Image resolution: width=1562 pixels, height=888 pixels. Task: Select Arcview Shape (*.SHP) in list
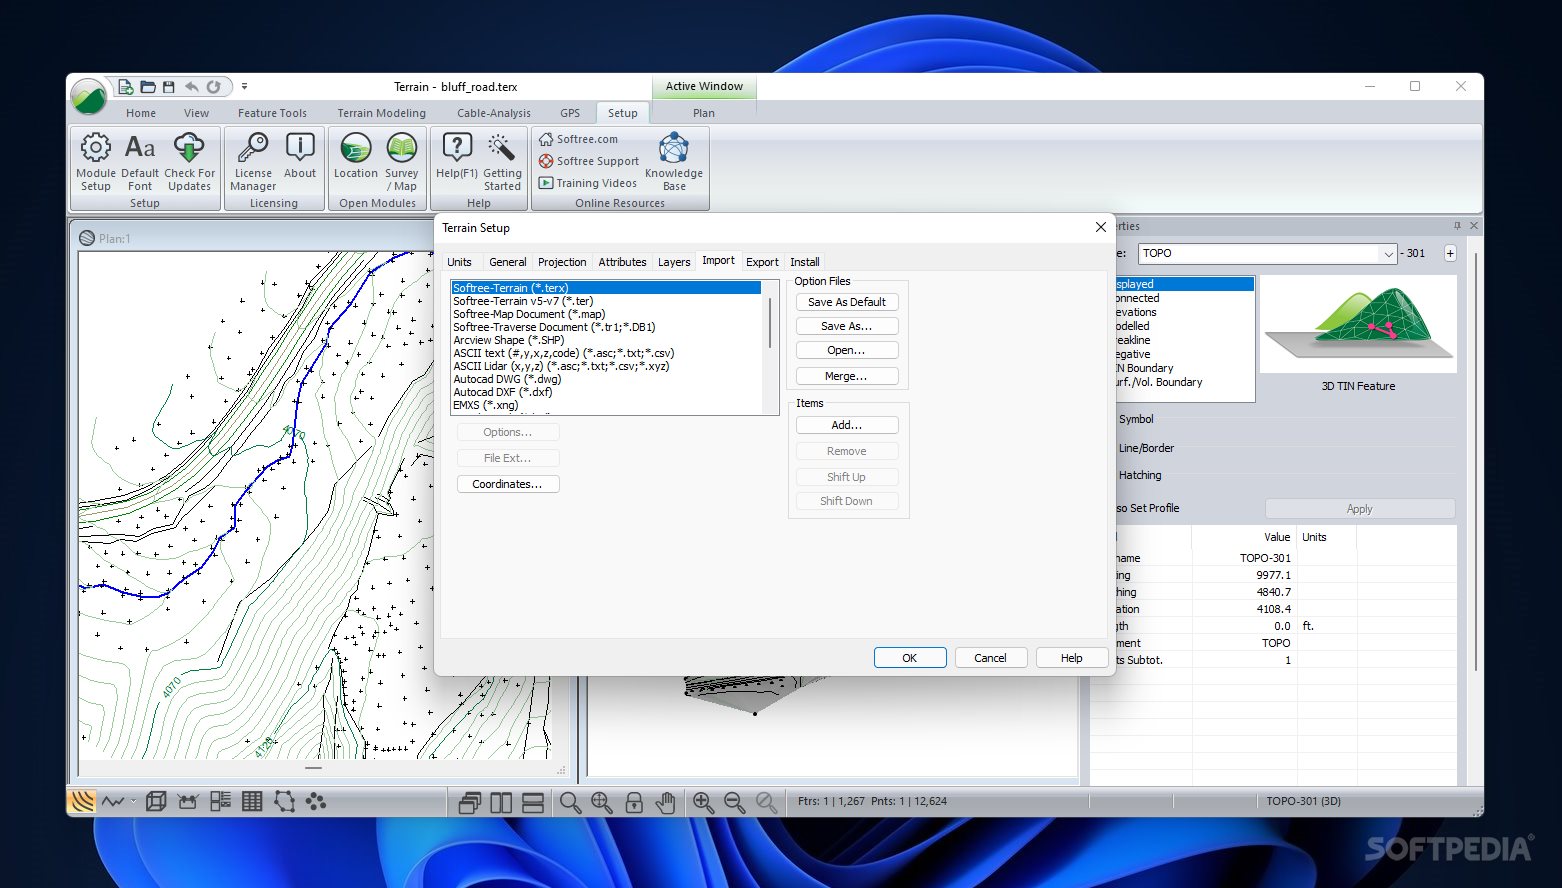click(509, 340)
